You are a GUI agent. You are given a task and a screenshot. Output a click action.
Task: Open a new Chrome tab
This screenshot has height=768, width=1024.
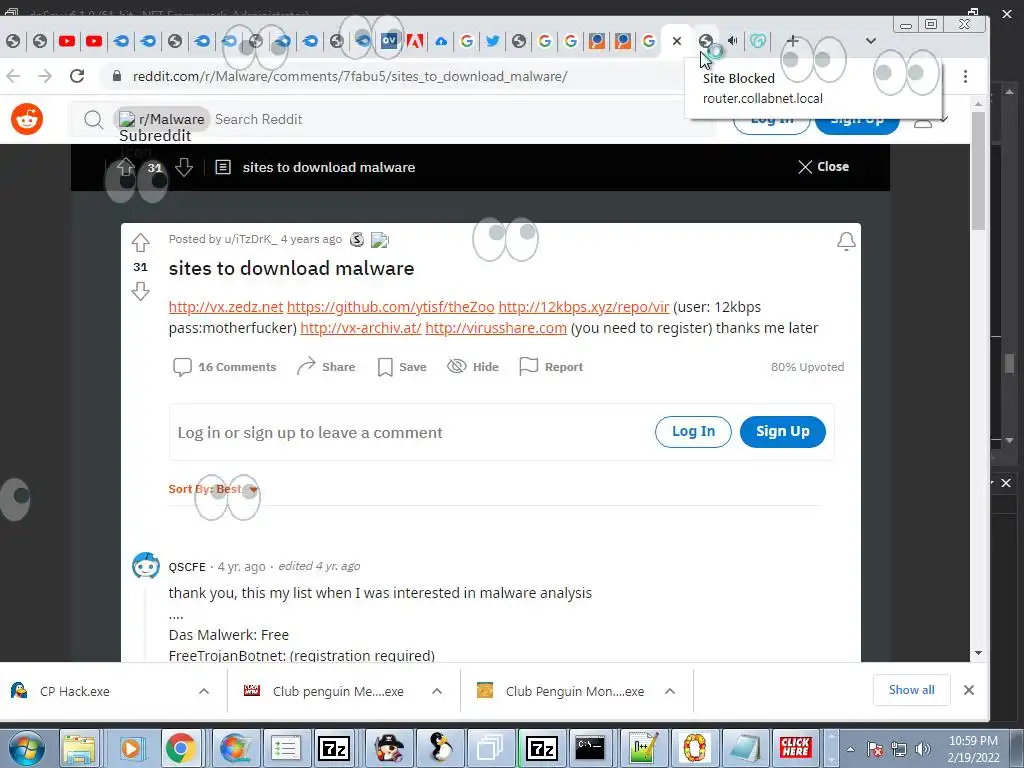pos(792,40)
